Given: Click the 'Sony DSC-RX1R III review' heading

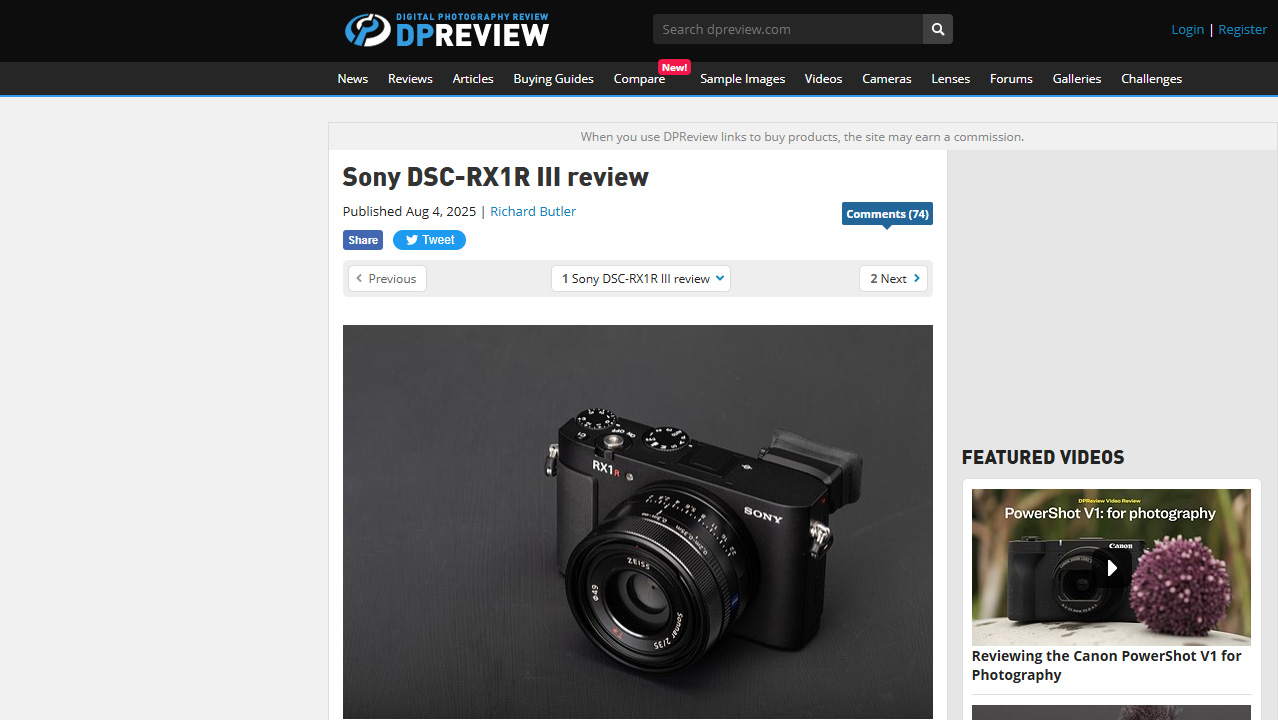Looking at the screenshot, I should click(x=495, y=177).
